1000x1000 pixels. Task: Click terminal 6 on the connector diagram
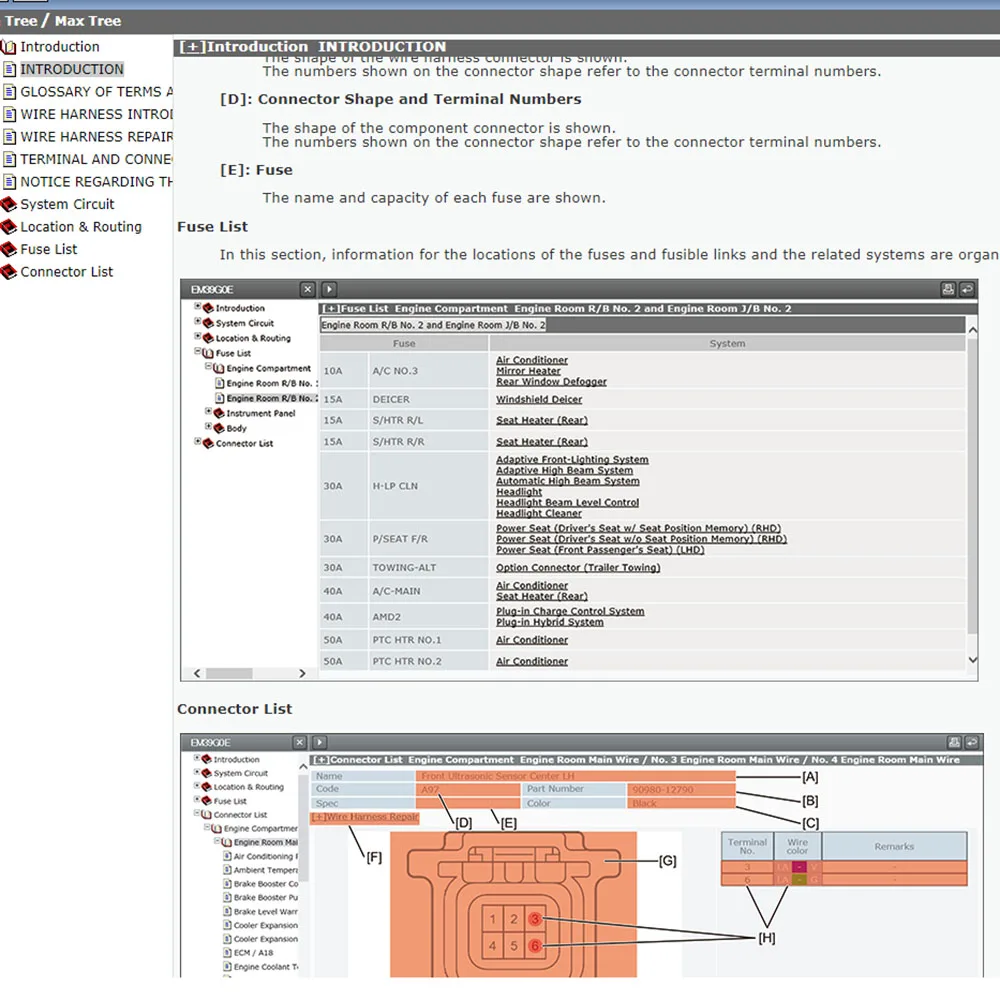535,946
